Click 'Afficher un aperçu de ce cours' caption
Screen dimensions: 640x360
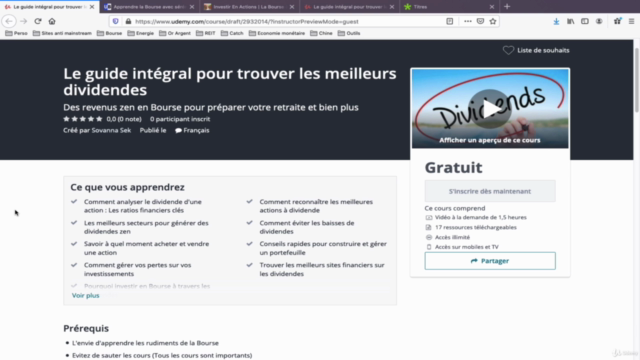pyautogui.click(x=489, y=140)
